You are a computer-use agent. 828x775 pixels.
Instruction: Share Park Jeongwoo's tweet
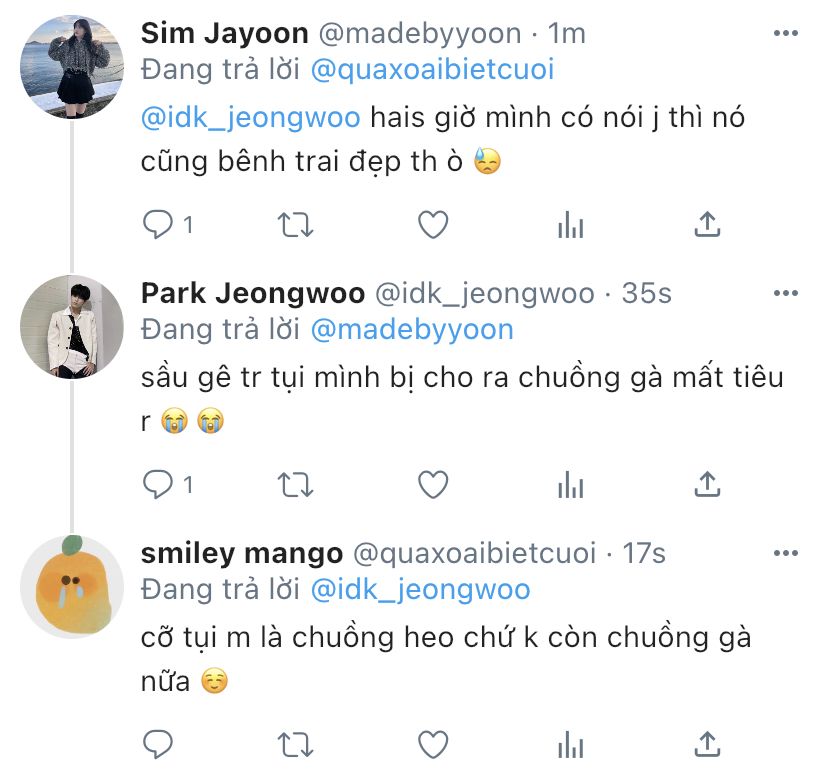click(707, 485)
